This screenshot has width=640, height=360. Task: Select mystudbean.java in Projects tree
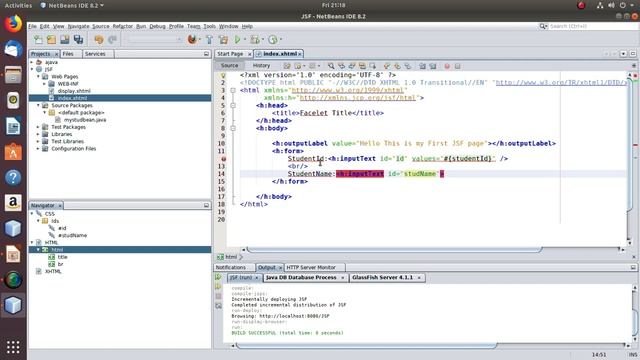pos(85,120)
